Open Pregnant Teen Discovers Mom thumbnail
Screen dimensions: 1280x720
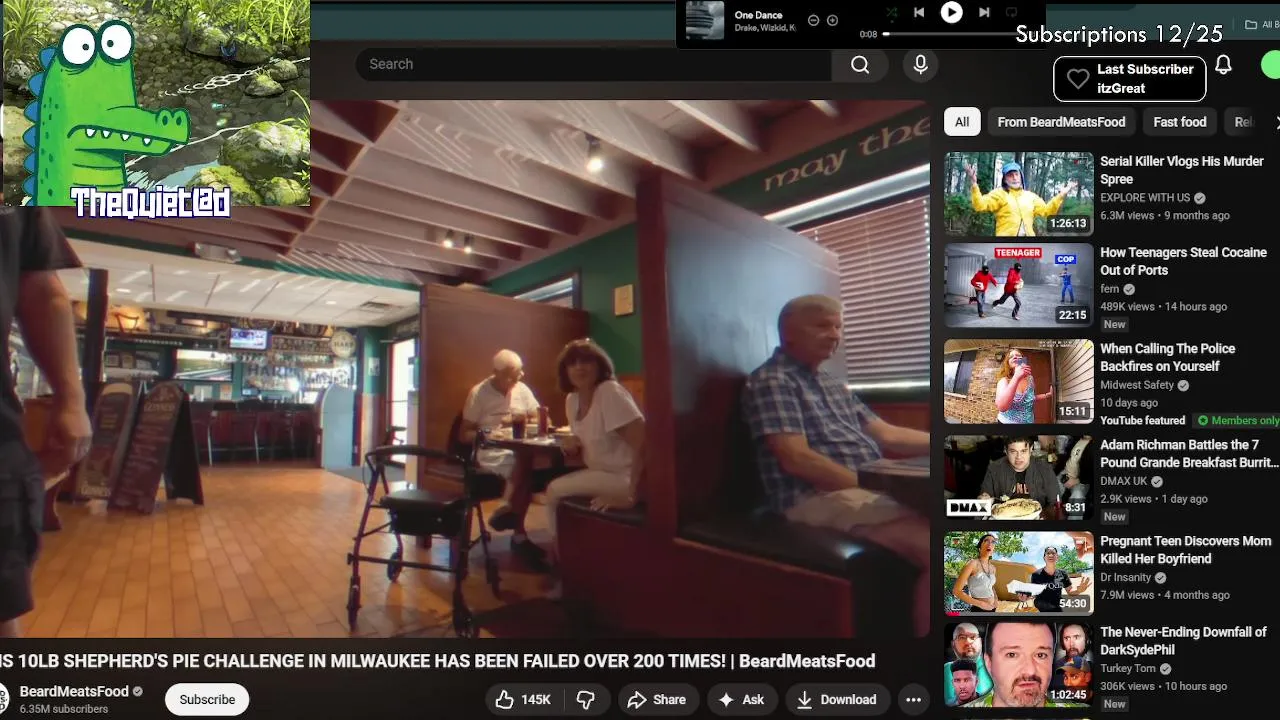pyautogui.click(x=1019, y=573)
